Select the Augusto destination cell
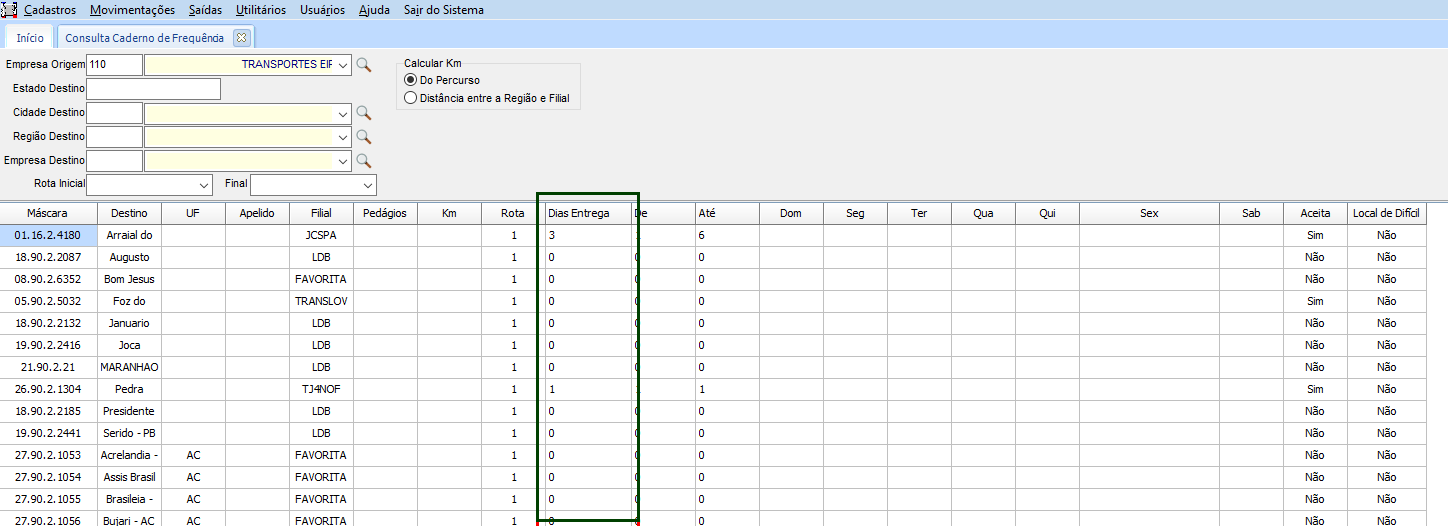The width and height of the screenshot is (1448, 526). point(129,257)
